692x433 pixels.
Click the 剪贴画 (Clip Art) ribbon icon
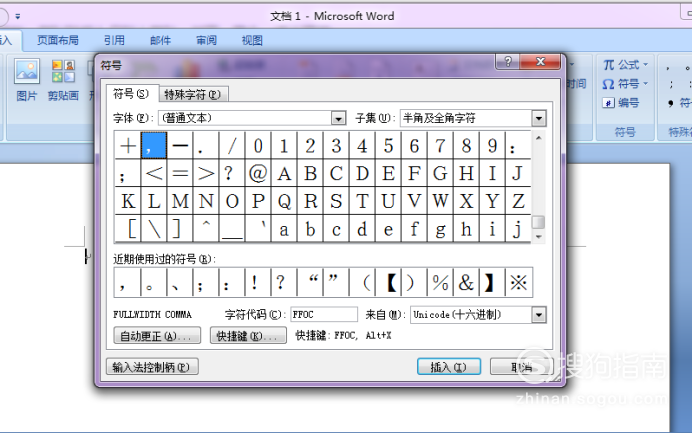(x=63, y=80)
